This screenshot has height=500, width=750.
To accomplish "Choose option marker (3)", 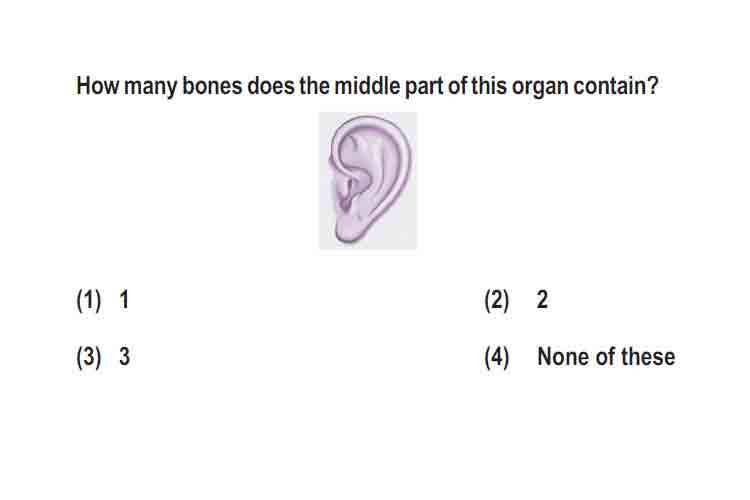I will [88, 357].
